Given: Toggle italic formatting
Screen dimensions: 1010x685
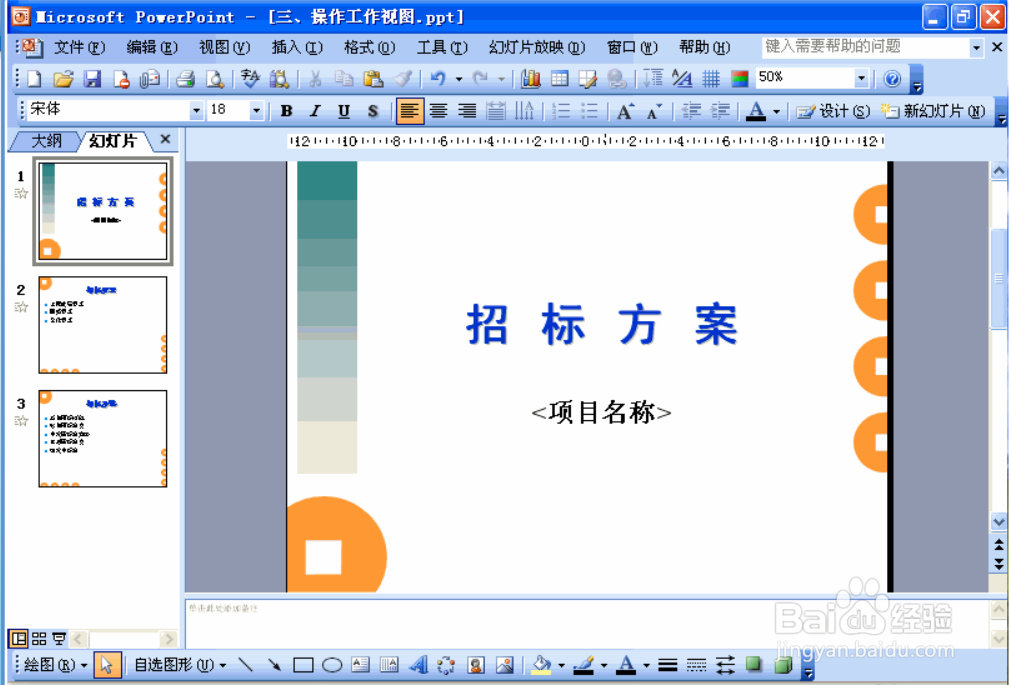Looking at the screenshot, I should pos(315,111).
